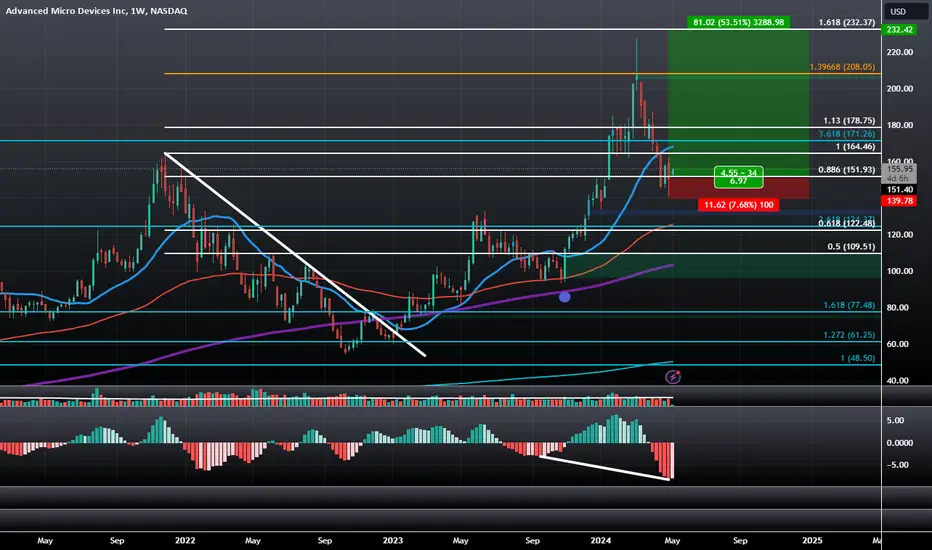The image size is (932, 550).
Task: Click the 2025 label on time axis
Action: click(812, 540)
